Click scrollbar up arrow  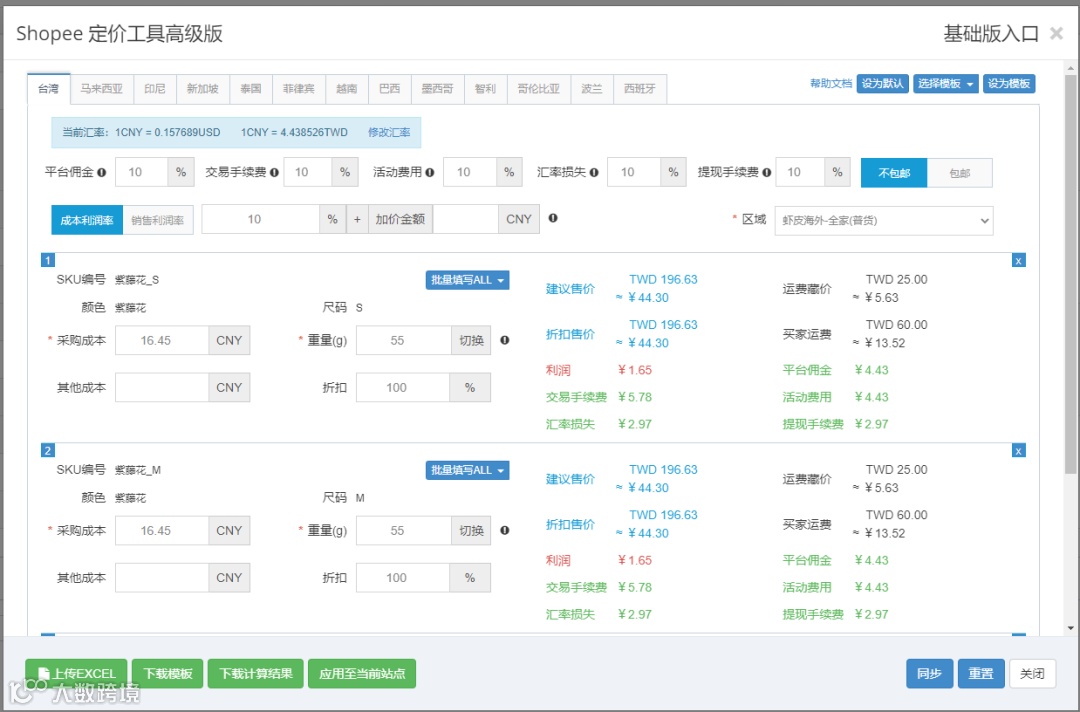click(x=1070, y=68)
